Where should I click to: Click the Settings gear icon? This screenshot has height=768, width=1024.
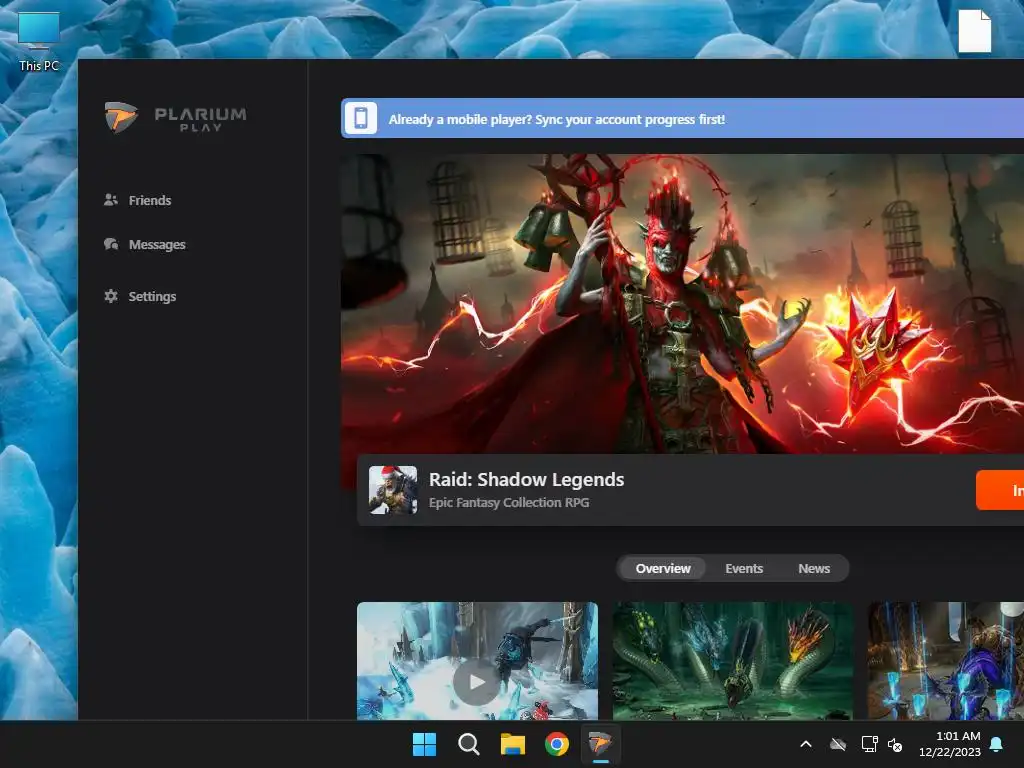[x=111, y=296]
